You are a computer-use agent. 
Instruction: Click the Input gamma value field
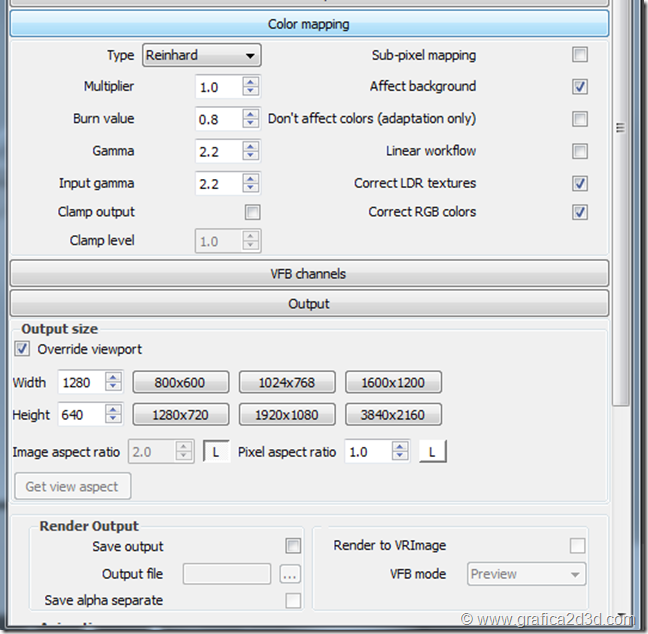tap(218, 184)
